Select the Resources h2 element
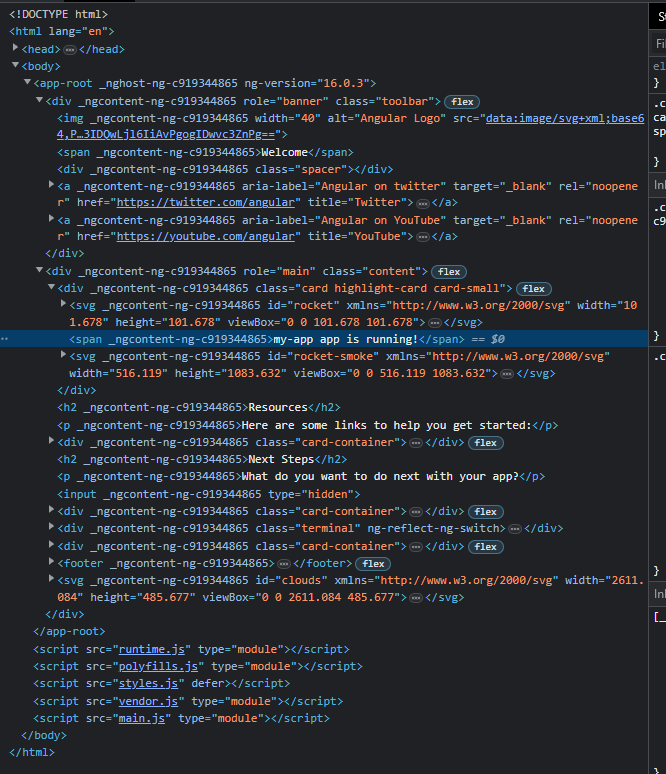This screenshot has height=774, width=666. pyautogui.click(x=199, y=408)
